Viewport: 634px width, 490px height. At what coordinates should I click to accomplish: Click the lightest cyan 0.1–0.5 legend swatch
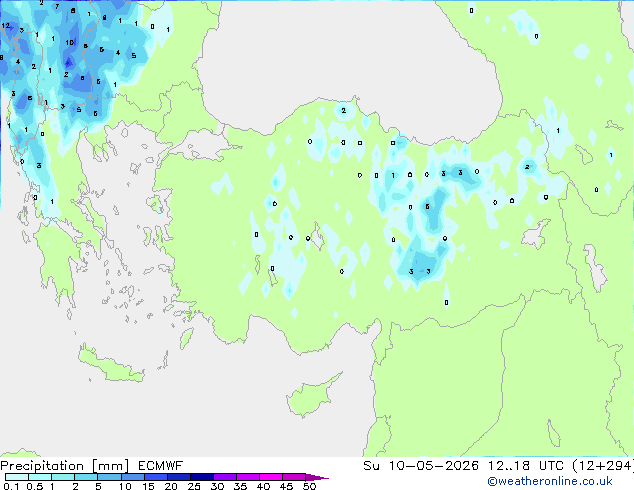17,477
